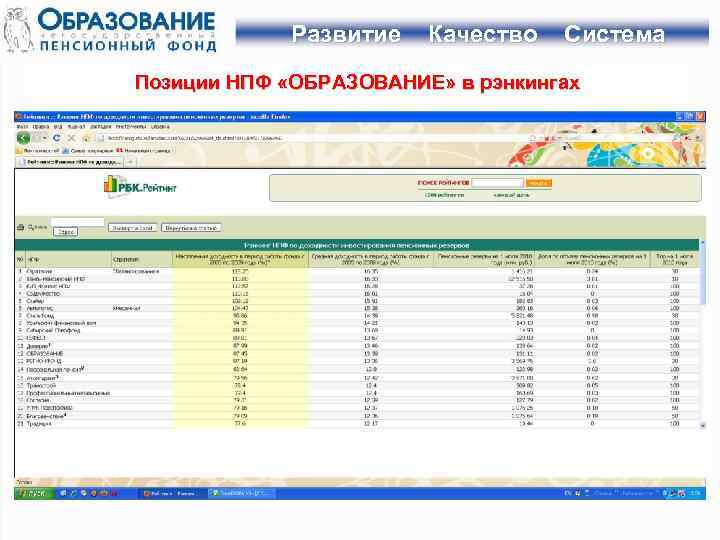This screenshot has width=720, height=540.
Task: Click the ОБРАЗОВАНИЕ row in the table
Action: click(357, 354)
